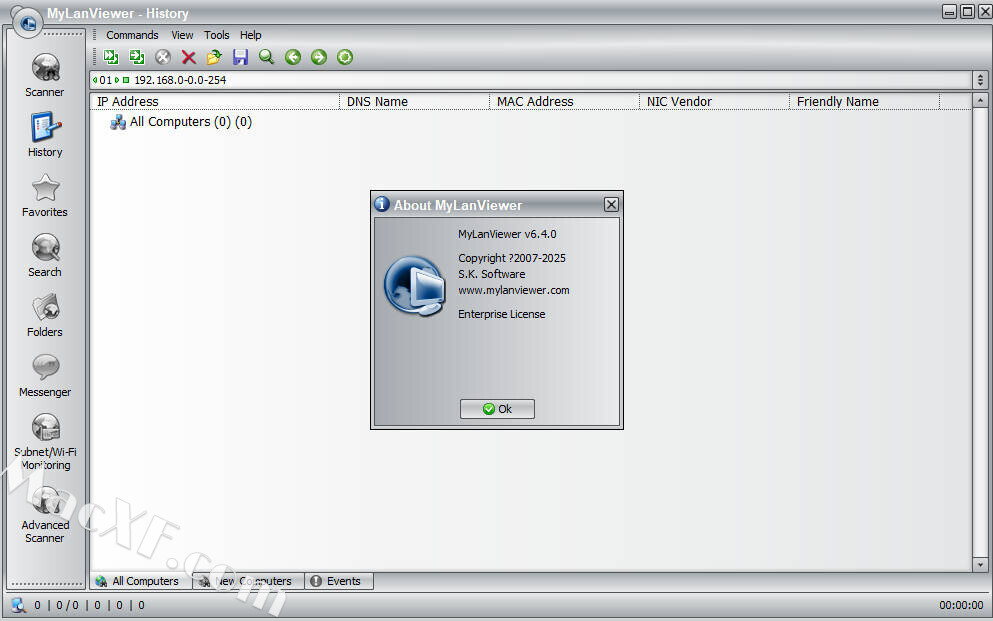Viewport: 993px width, 621px height.
Task: Click Ok in the About dialog
Action: [x=497, y=409]
